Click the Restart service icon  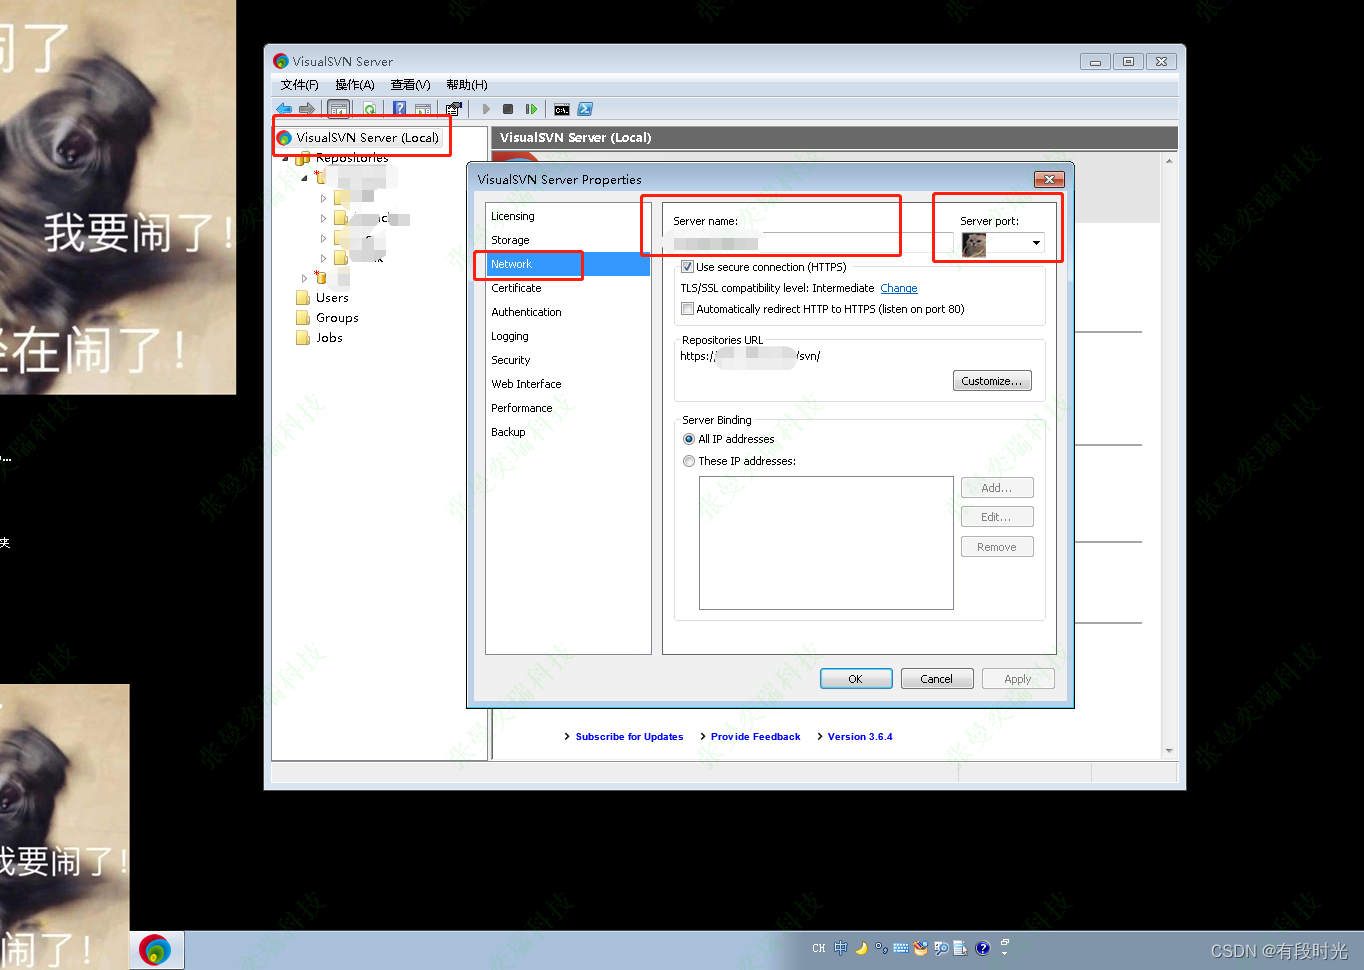pos(531,109)
